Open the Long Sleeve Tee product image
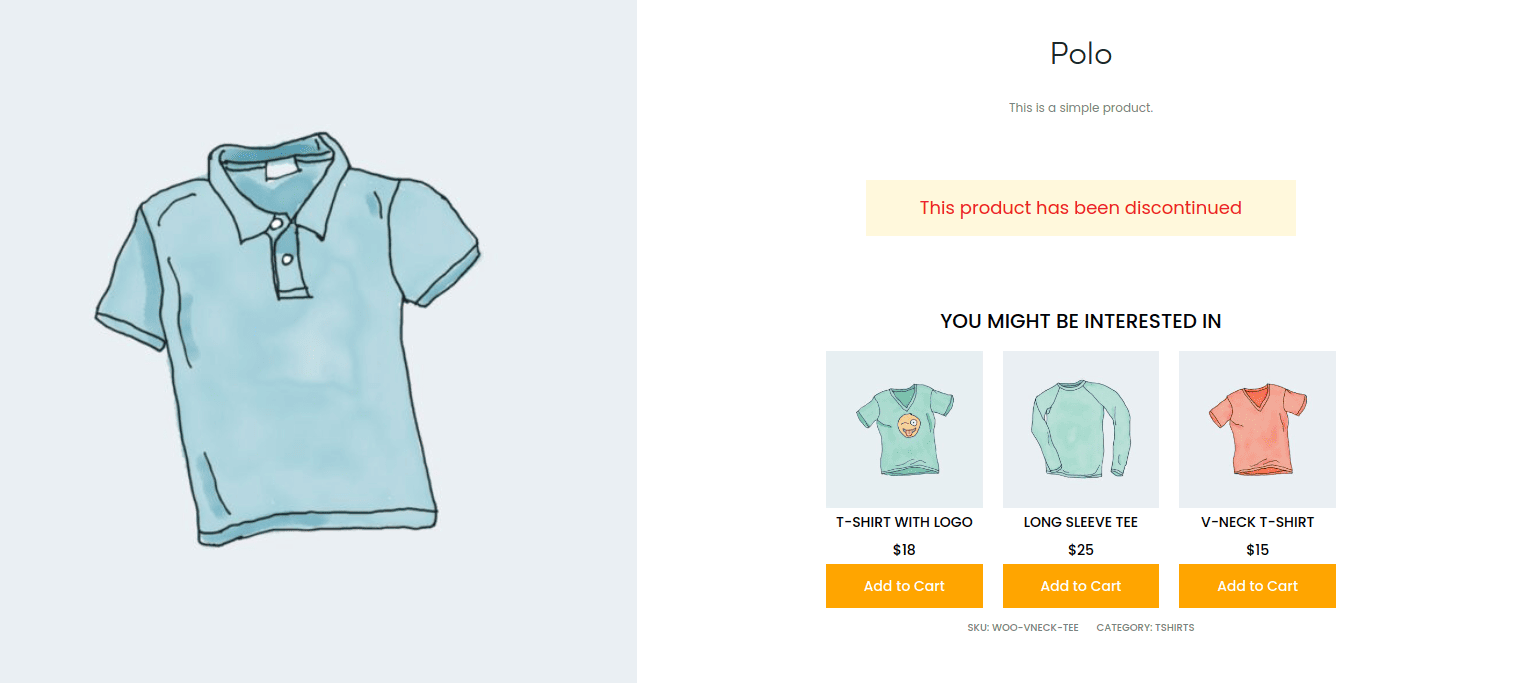The width and height of the screenshot is (1517, 683). (1080, 429)
